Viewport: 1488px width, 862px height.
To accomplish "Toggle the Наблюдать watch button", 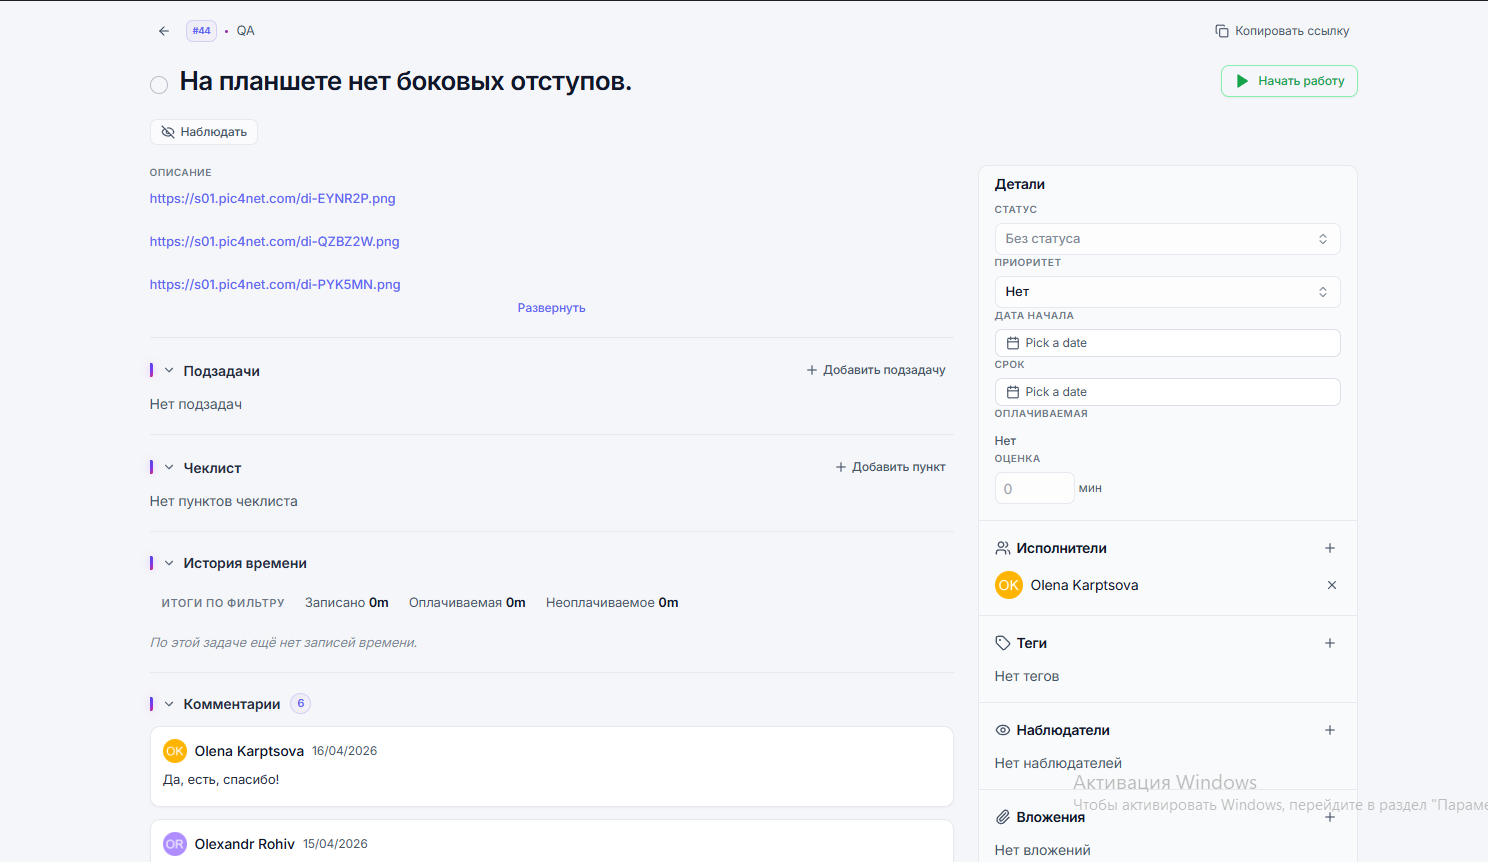I will pos(204,132).
